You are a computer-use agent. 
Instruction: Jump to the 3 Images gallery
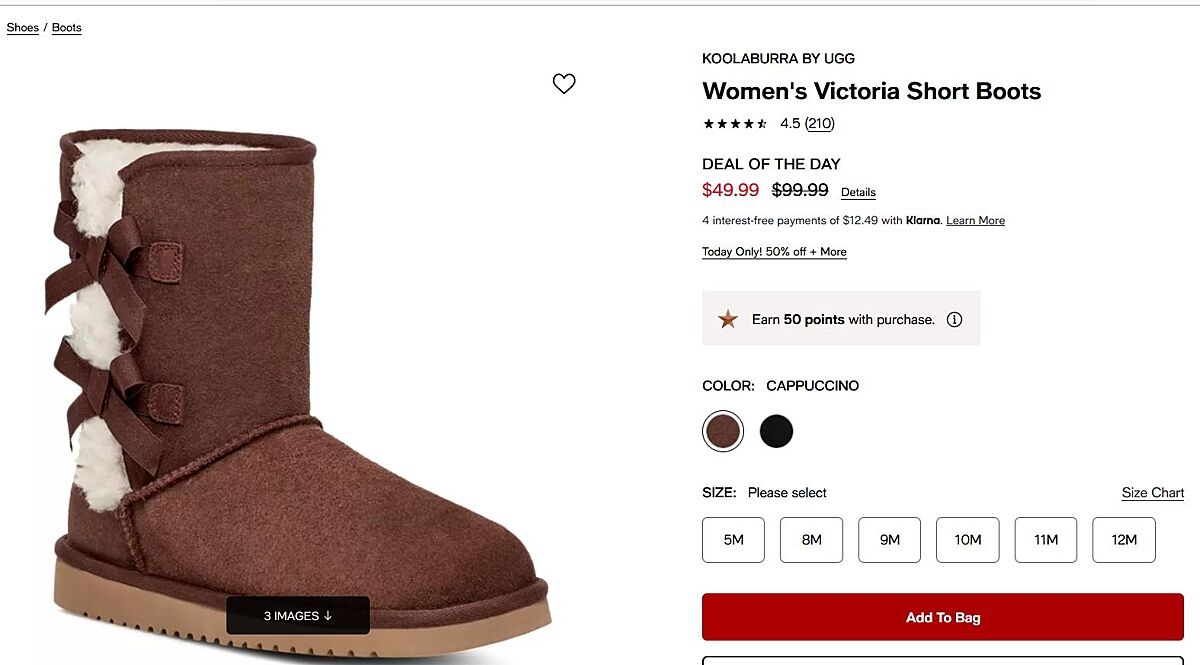(x=298, y=616)
